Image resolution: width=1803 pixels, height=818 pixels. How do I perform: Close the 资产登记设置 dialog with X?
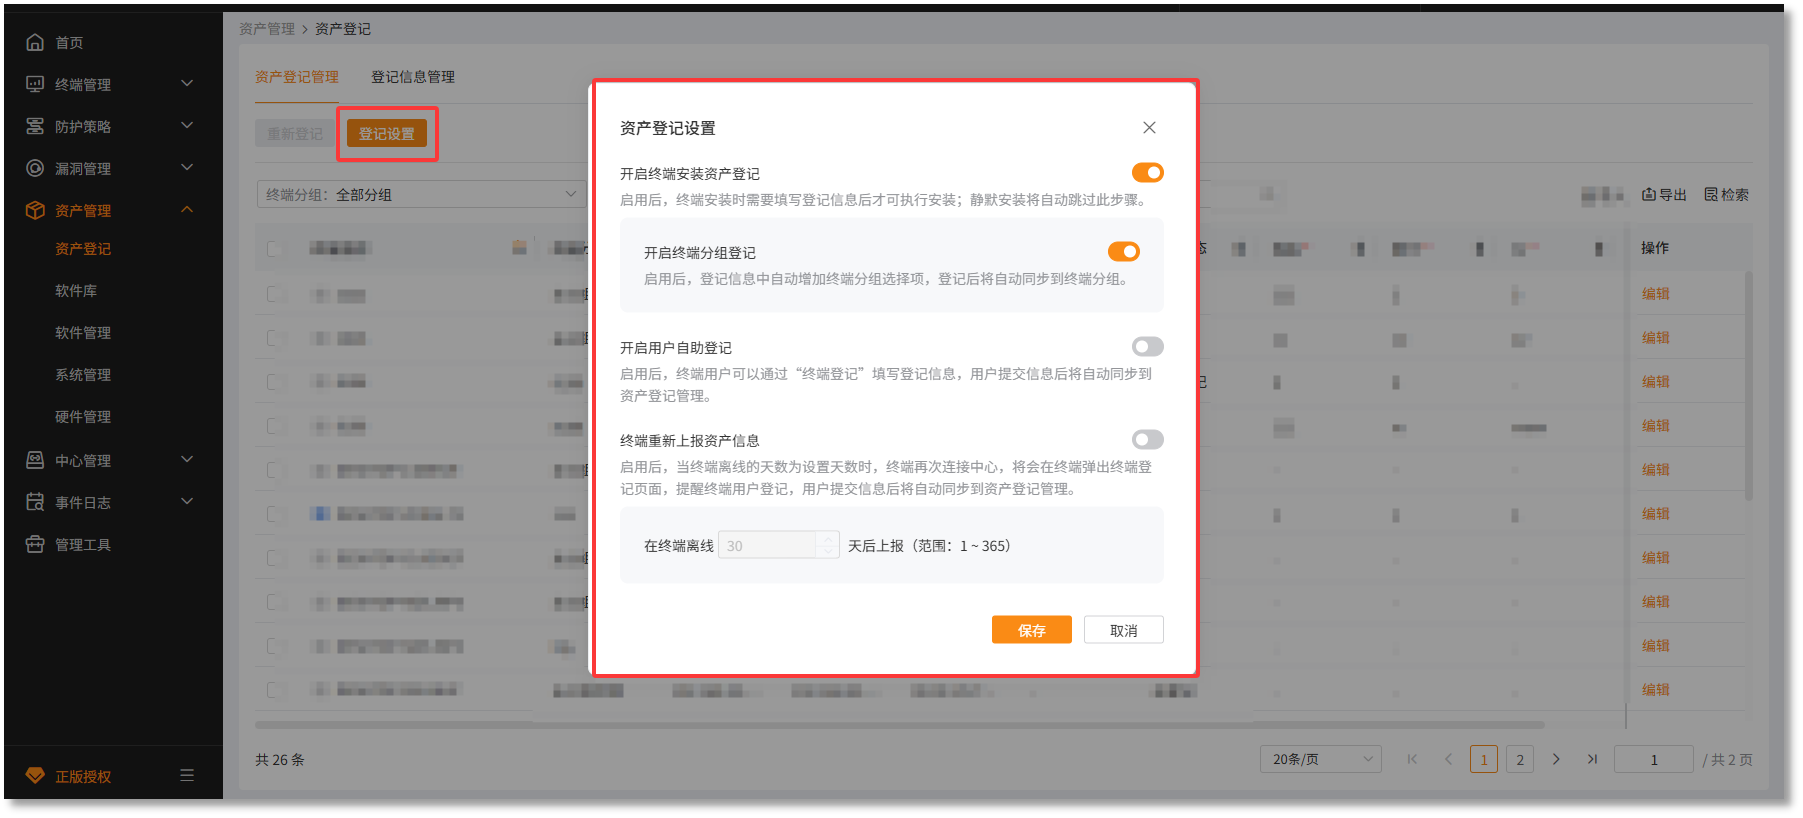(1149, 127)
